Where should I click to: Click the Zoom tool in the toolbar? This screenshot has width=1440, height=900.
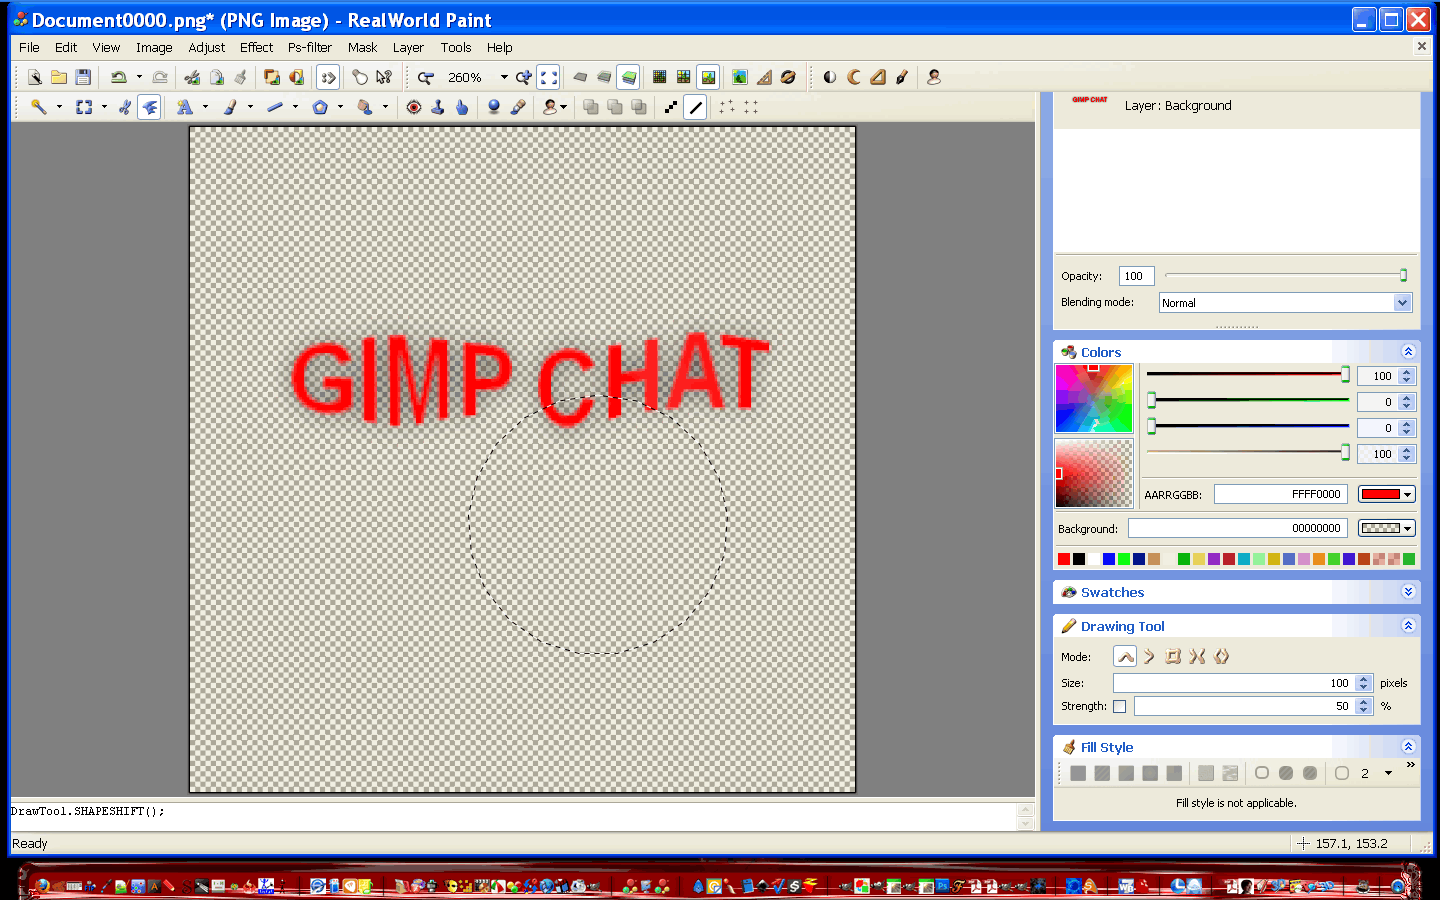click(425, 77)
